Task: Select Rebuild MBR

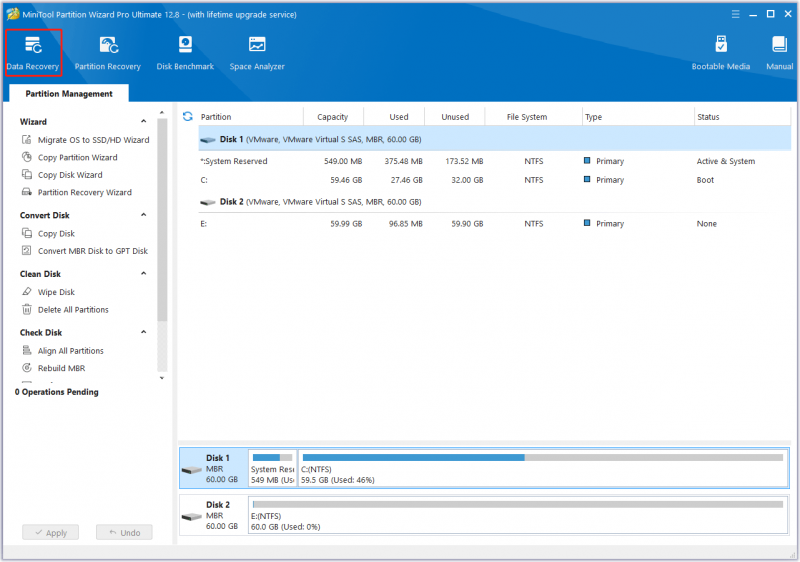Action: [53, 368]
